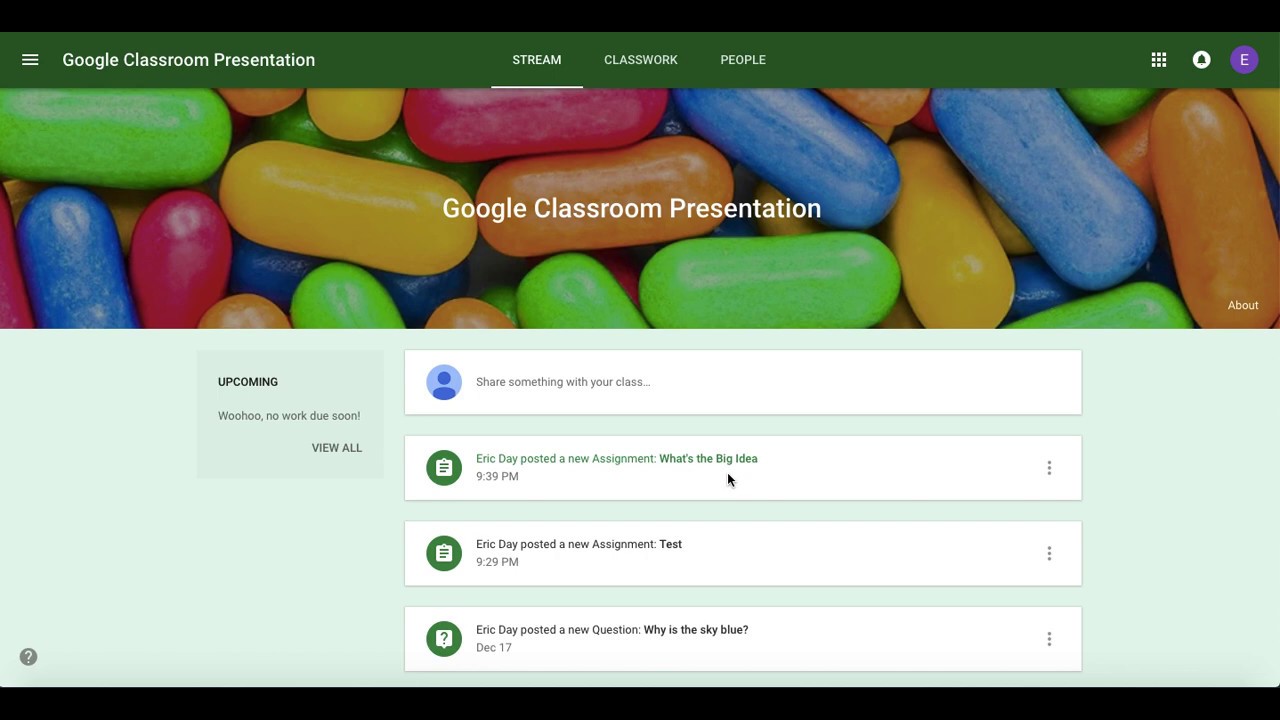This screenshot has height=720, width=1280.
Task: Click the help question mark icon
Action: (28, 657)
